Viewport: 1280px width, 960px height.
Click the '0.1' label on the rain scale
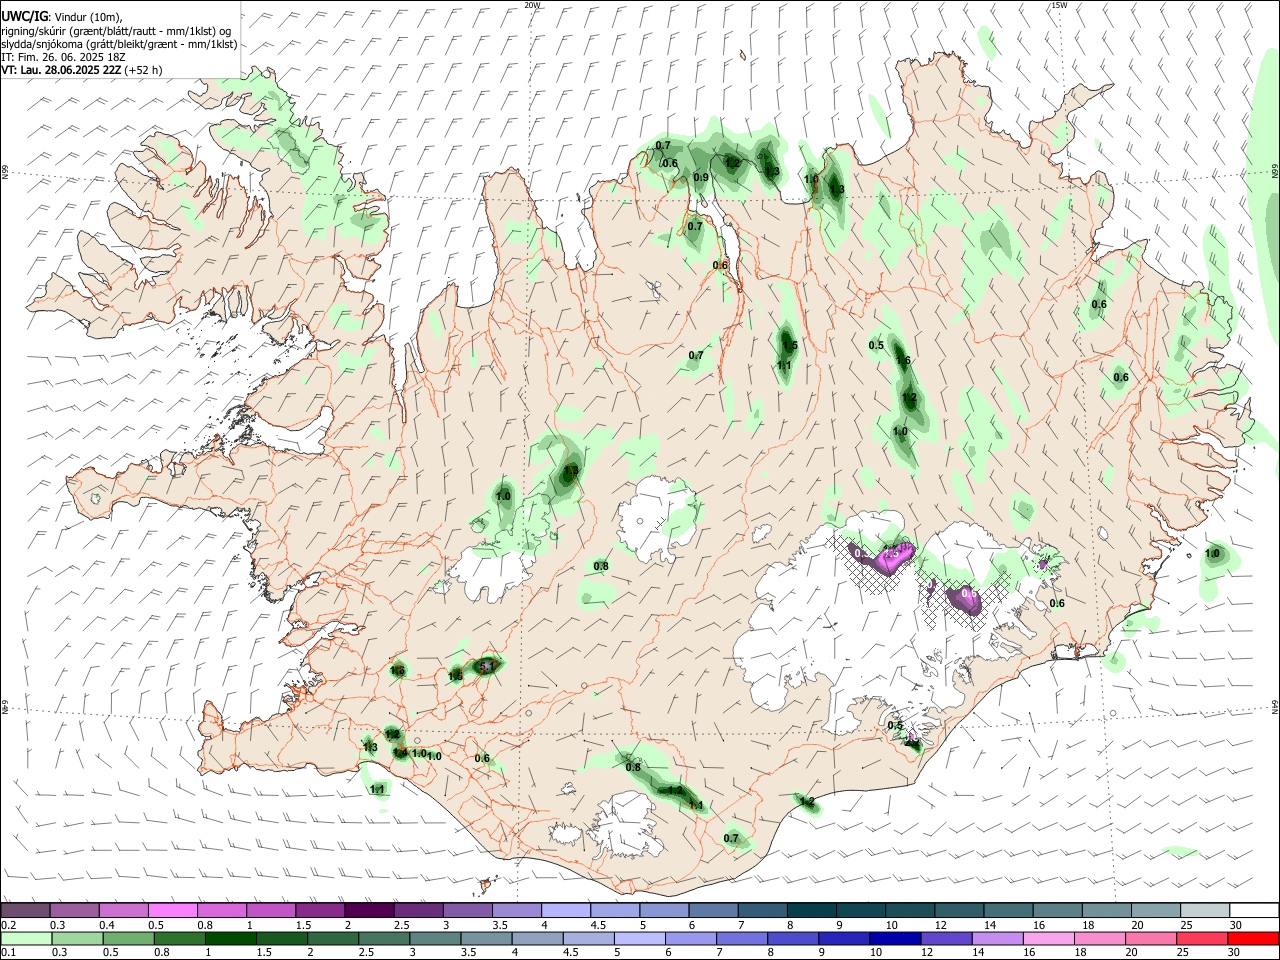tap(9, 952)
